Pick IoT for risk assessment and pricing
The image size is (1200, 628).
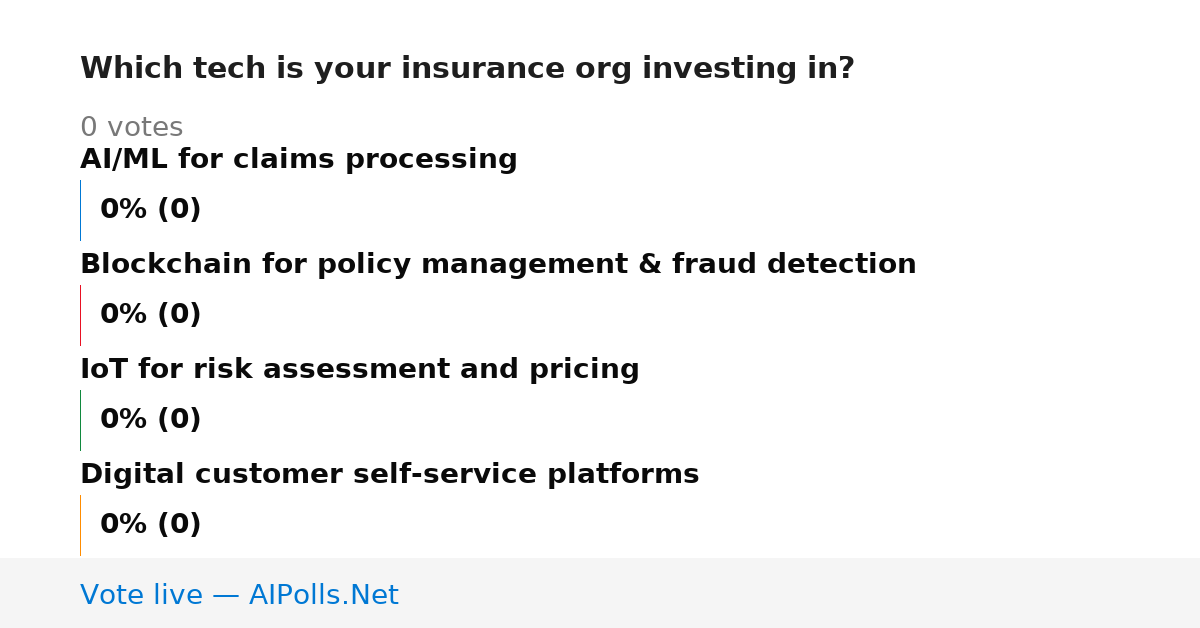click(360, 370)
